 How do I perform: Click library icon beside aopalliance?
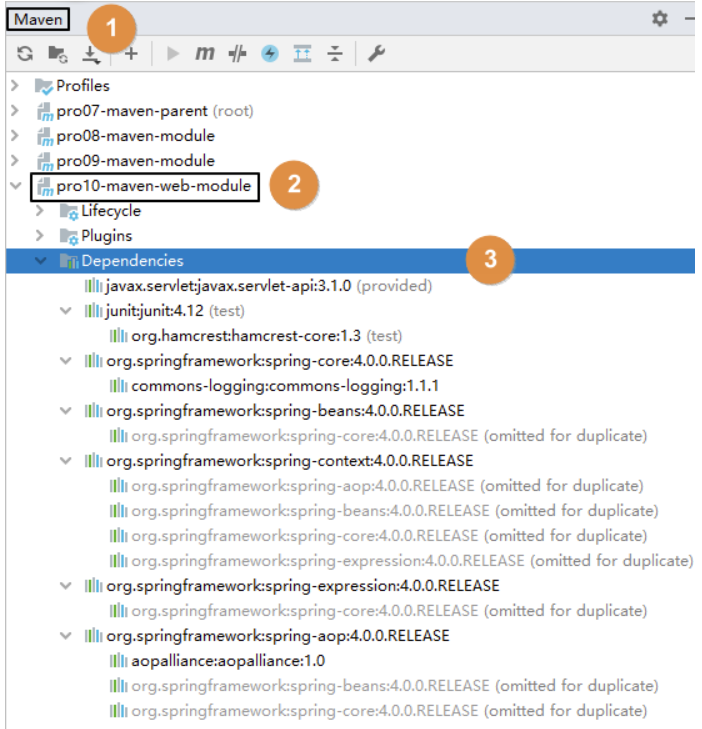point(119,661)
